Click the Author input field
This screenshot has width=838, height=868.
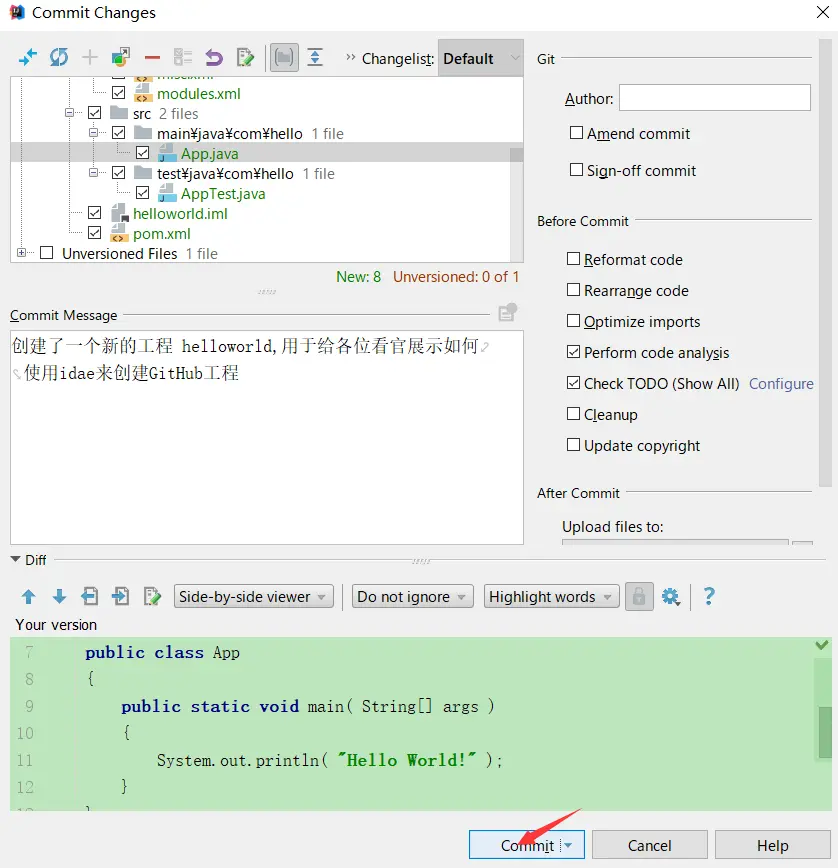[715, 97]
